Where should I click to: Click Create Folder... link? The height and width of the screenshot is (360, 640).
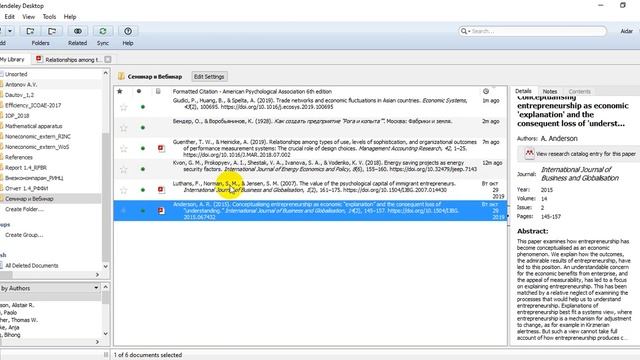(x=24, y=209)
